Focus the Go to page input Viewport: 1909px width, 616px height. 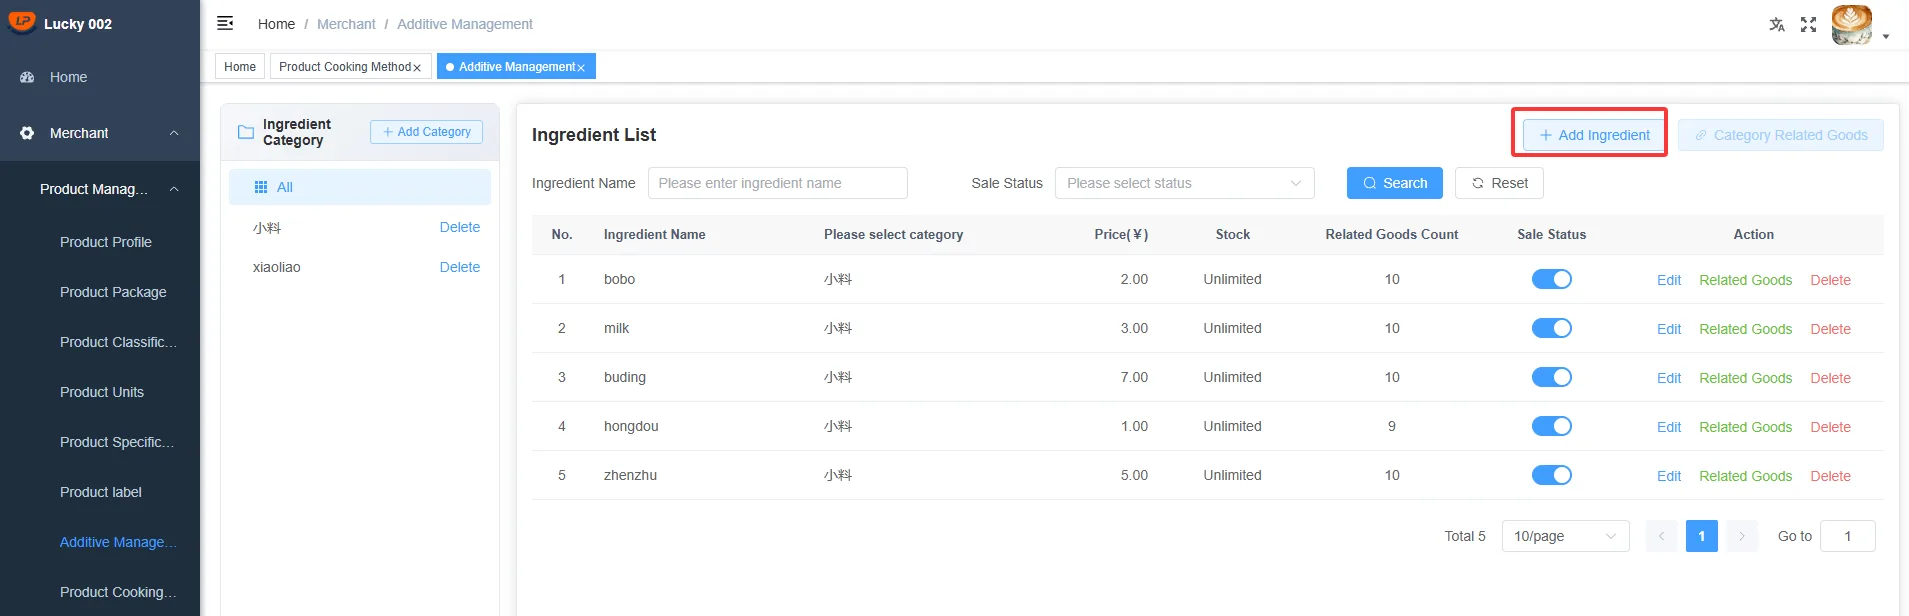tap(1847, 536)
